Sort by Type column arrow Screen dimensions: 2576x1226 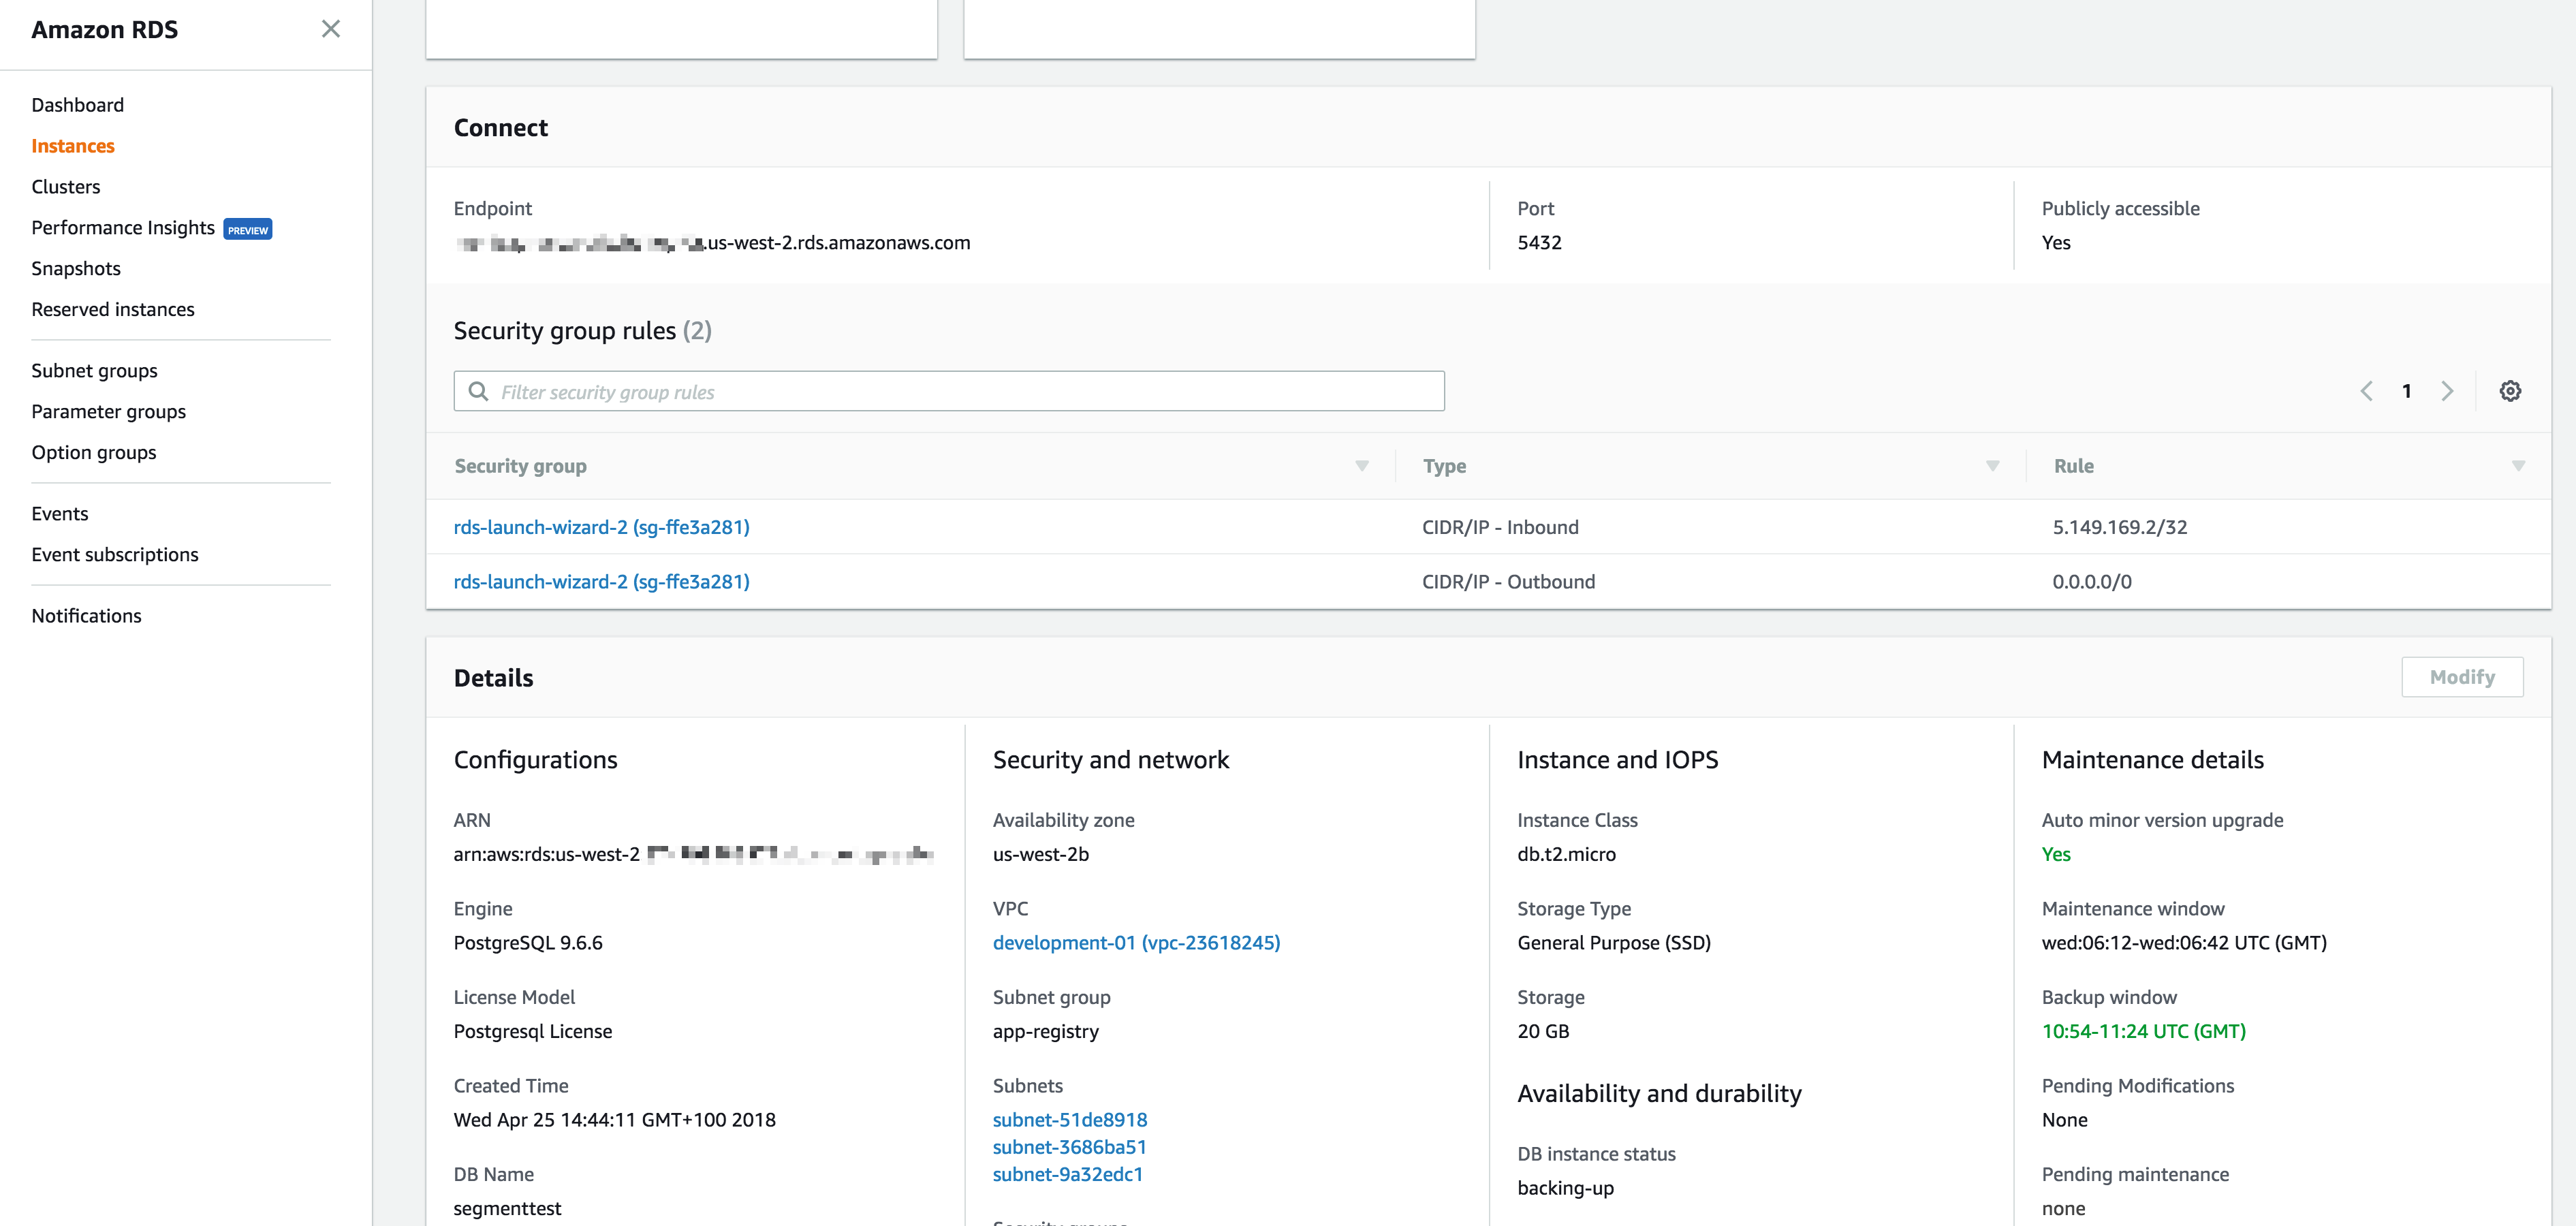[1992, 466]
